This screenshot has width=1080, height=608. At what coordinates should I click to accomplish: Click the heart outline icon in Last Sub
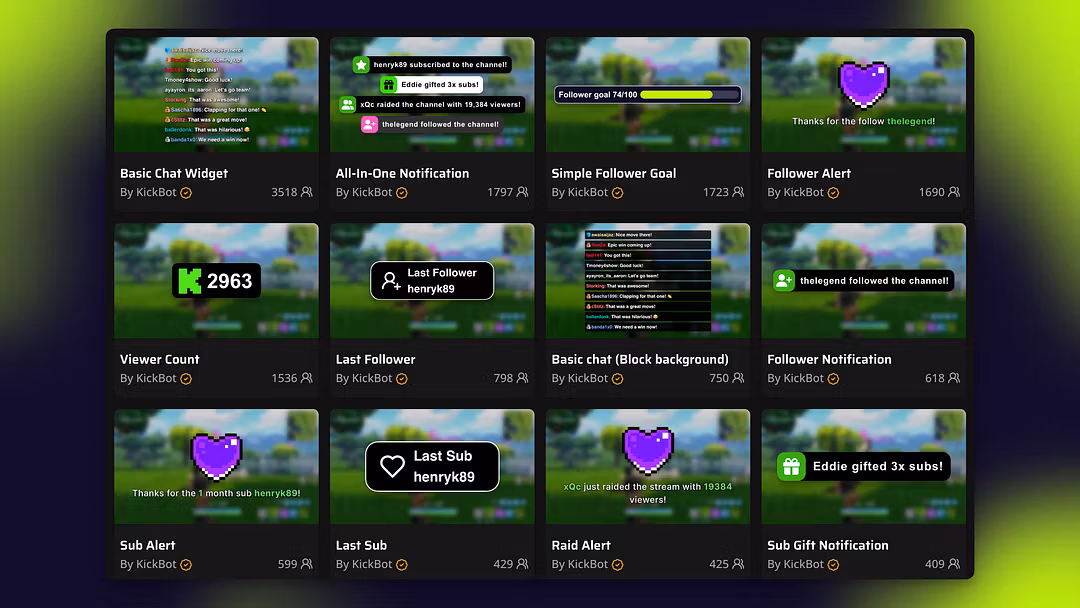pyautogui.click(x=393, y=466)
